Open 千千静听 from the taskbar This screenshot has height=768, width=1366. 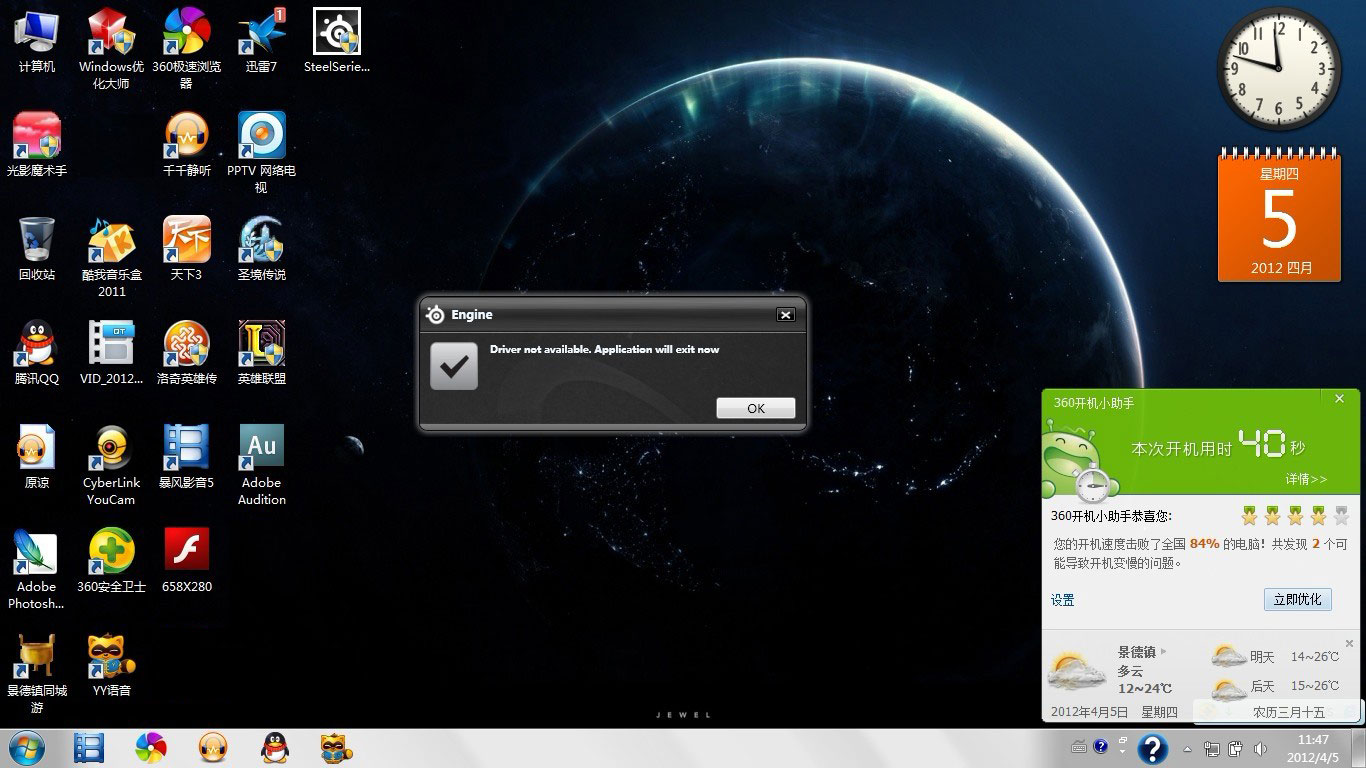point(213,747)
